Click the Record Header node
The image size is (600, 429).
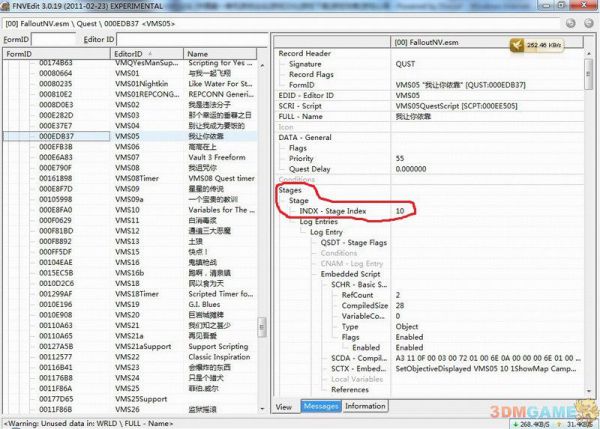305,54
